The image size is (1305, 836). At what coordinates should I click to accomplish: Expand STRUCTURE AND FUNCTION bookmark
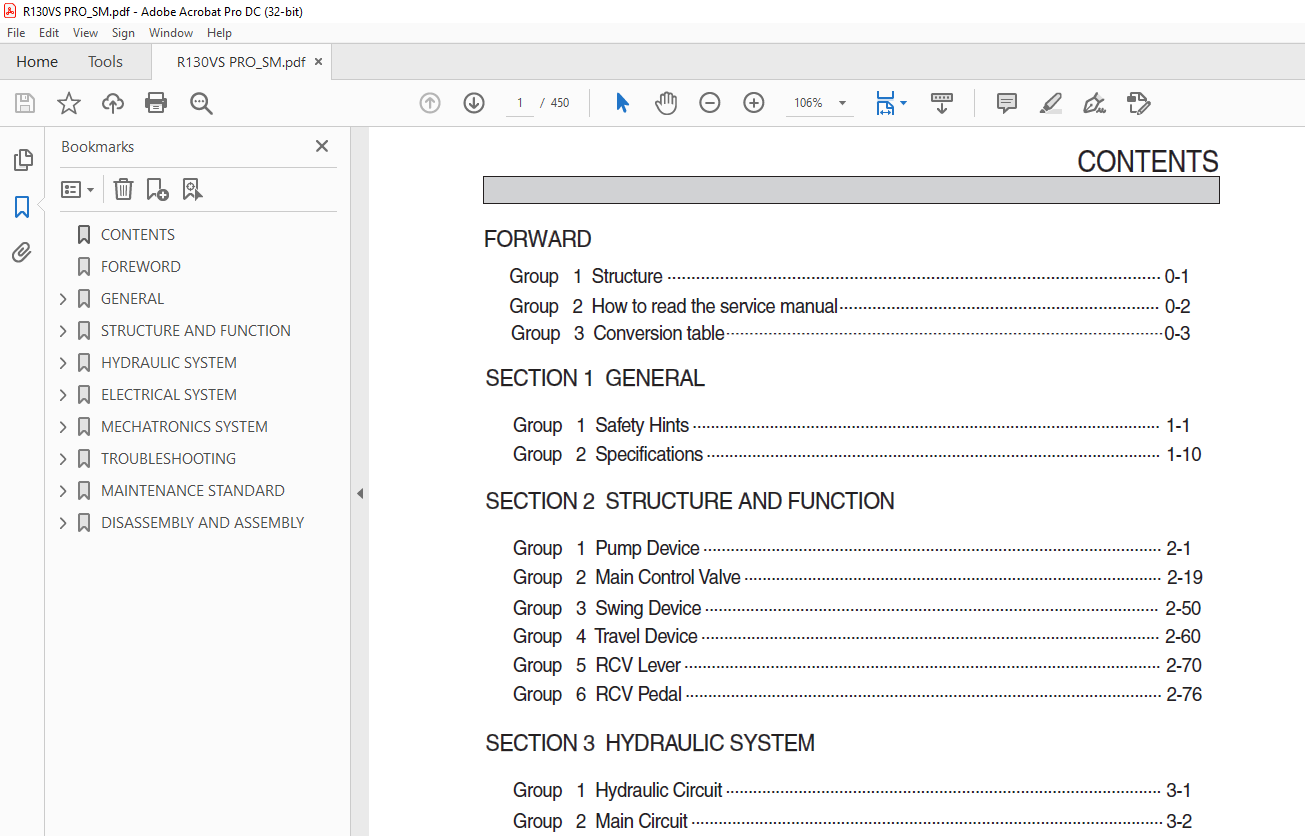point(63,331)
